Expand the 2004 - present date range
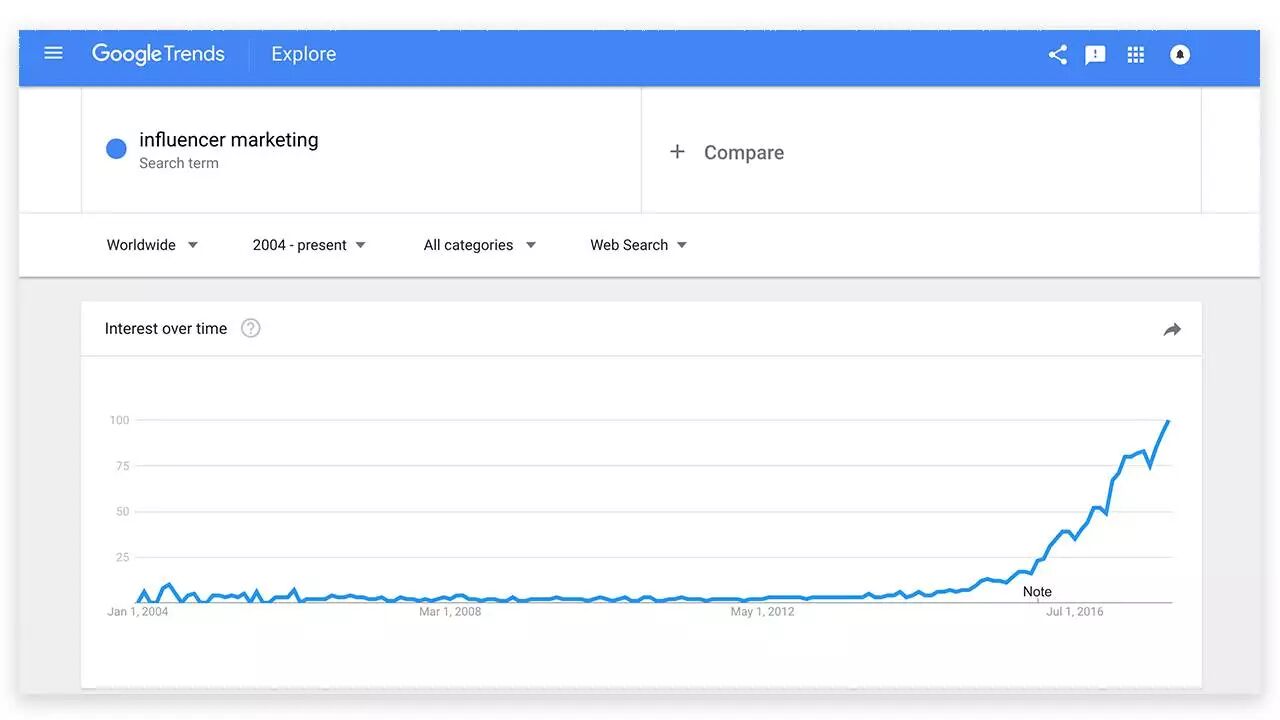 (309, 245)
